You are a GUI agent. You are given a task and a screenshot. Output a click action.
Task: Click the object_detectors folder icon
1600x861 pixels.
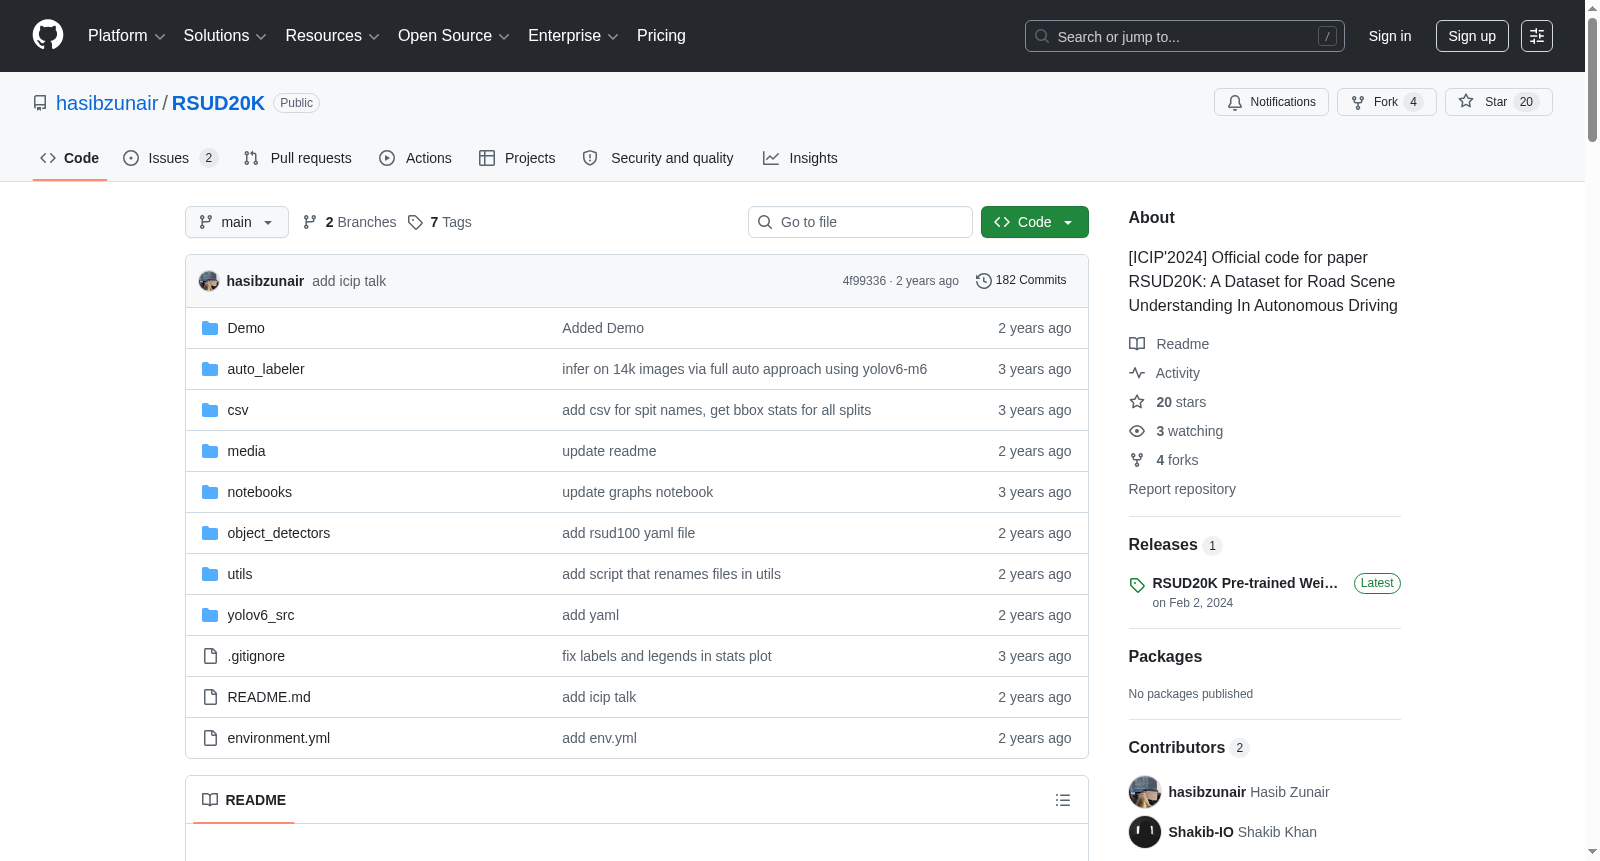coord(210,533)
